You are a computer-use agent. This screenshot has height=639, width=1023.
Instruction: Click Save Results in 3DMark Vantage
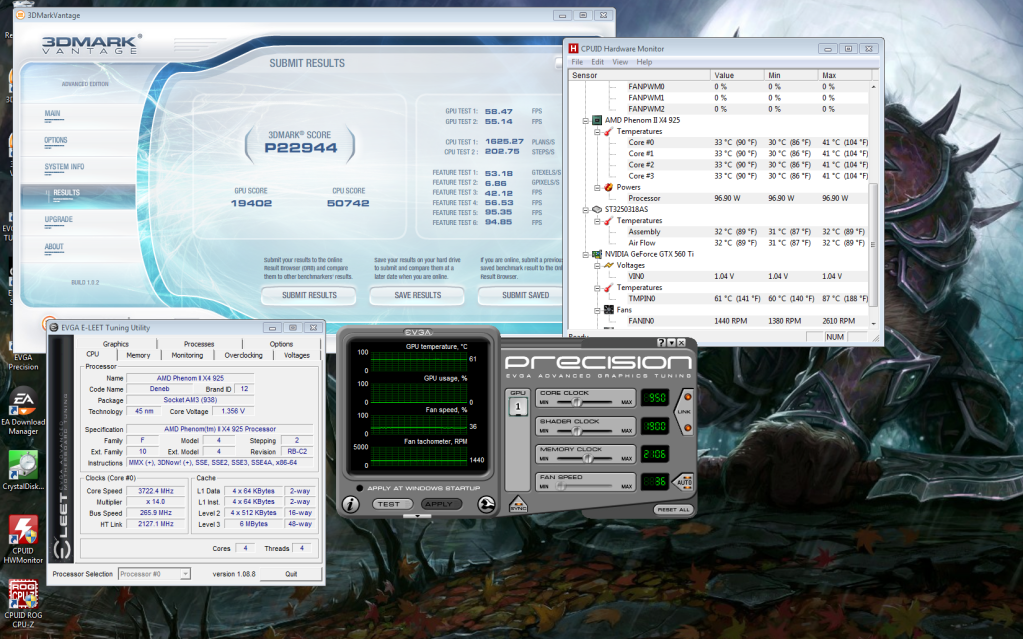tap(418, 295)
